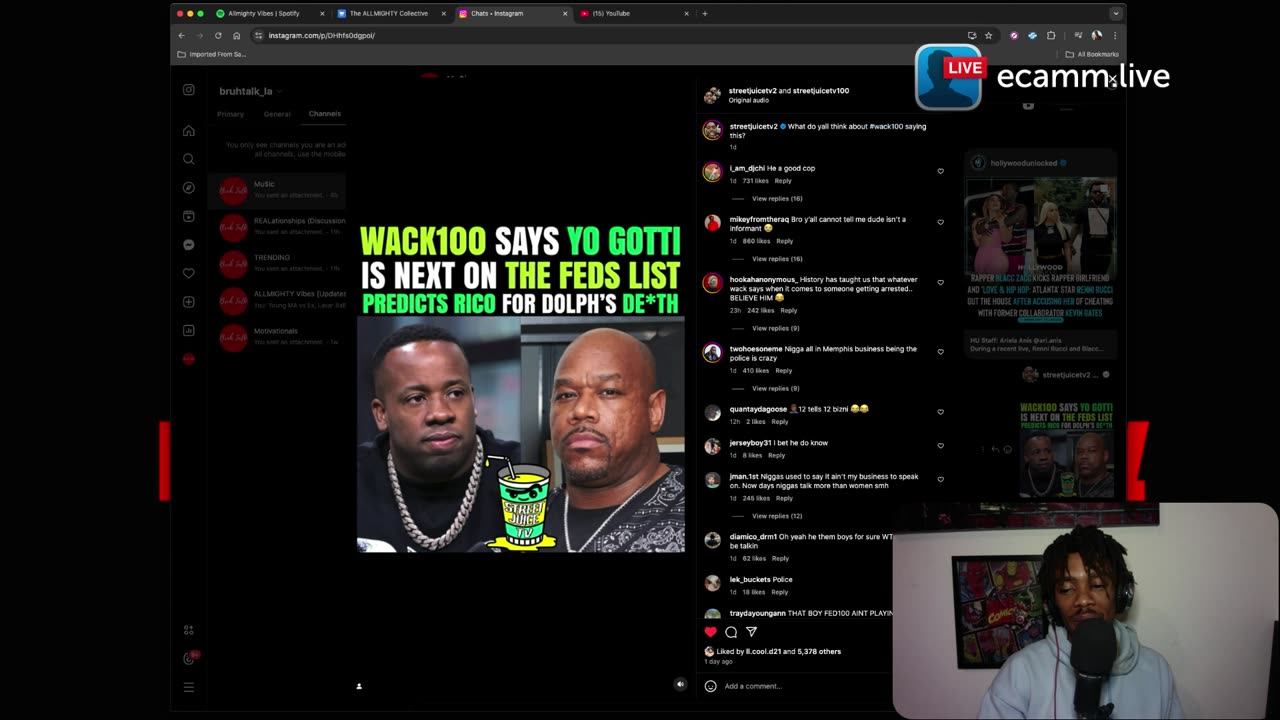Open Motivationals channel chat
Image resolution: width=1280 pixels, height=720 pixels.
pyautogui.click(x=277, y=336)
